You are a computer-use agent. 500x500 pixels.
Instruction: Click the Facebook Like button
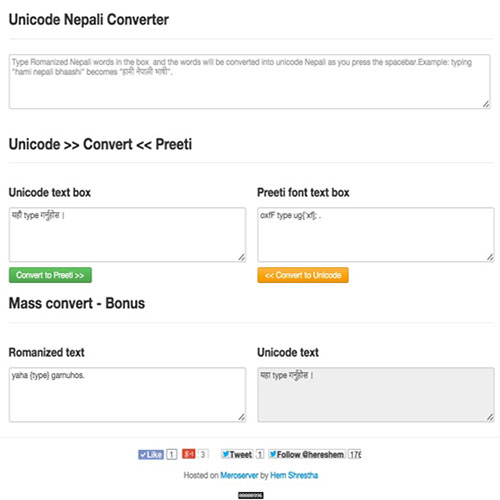pos(151,454)
